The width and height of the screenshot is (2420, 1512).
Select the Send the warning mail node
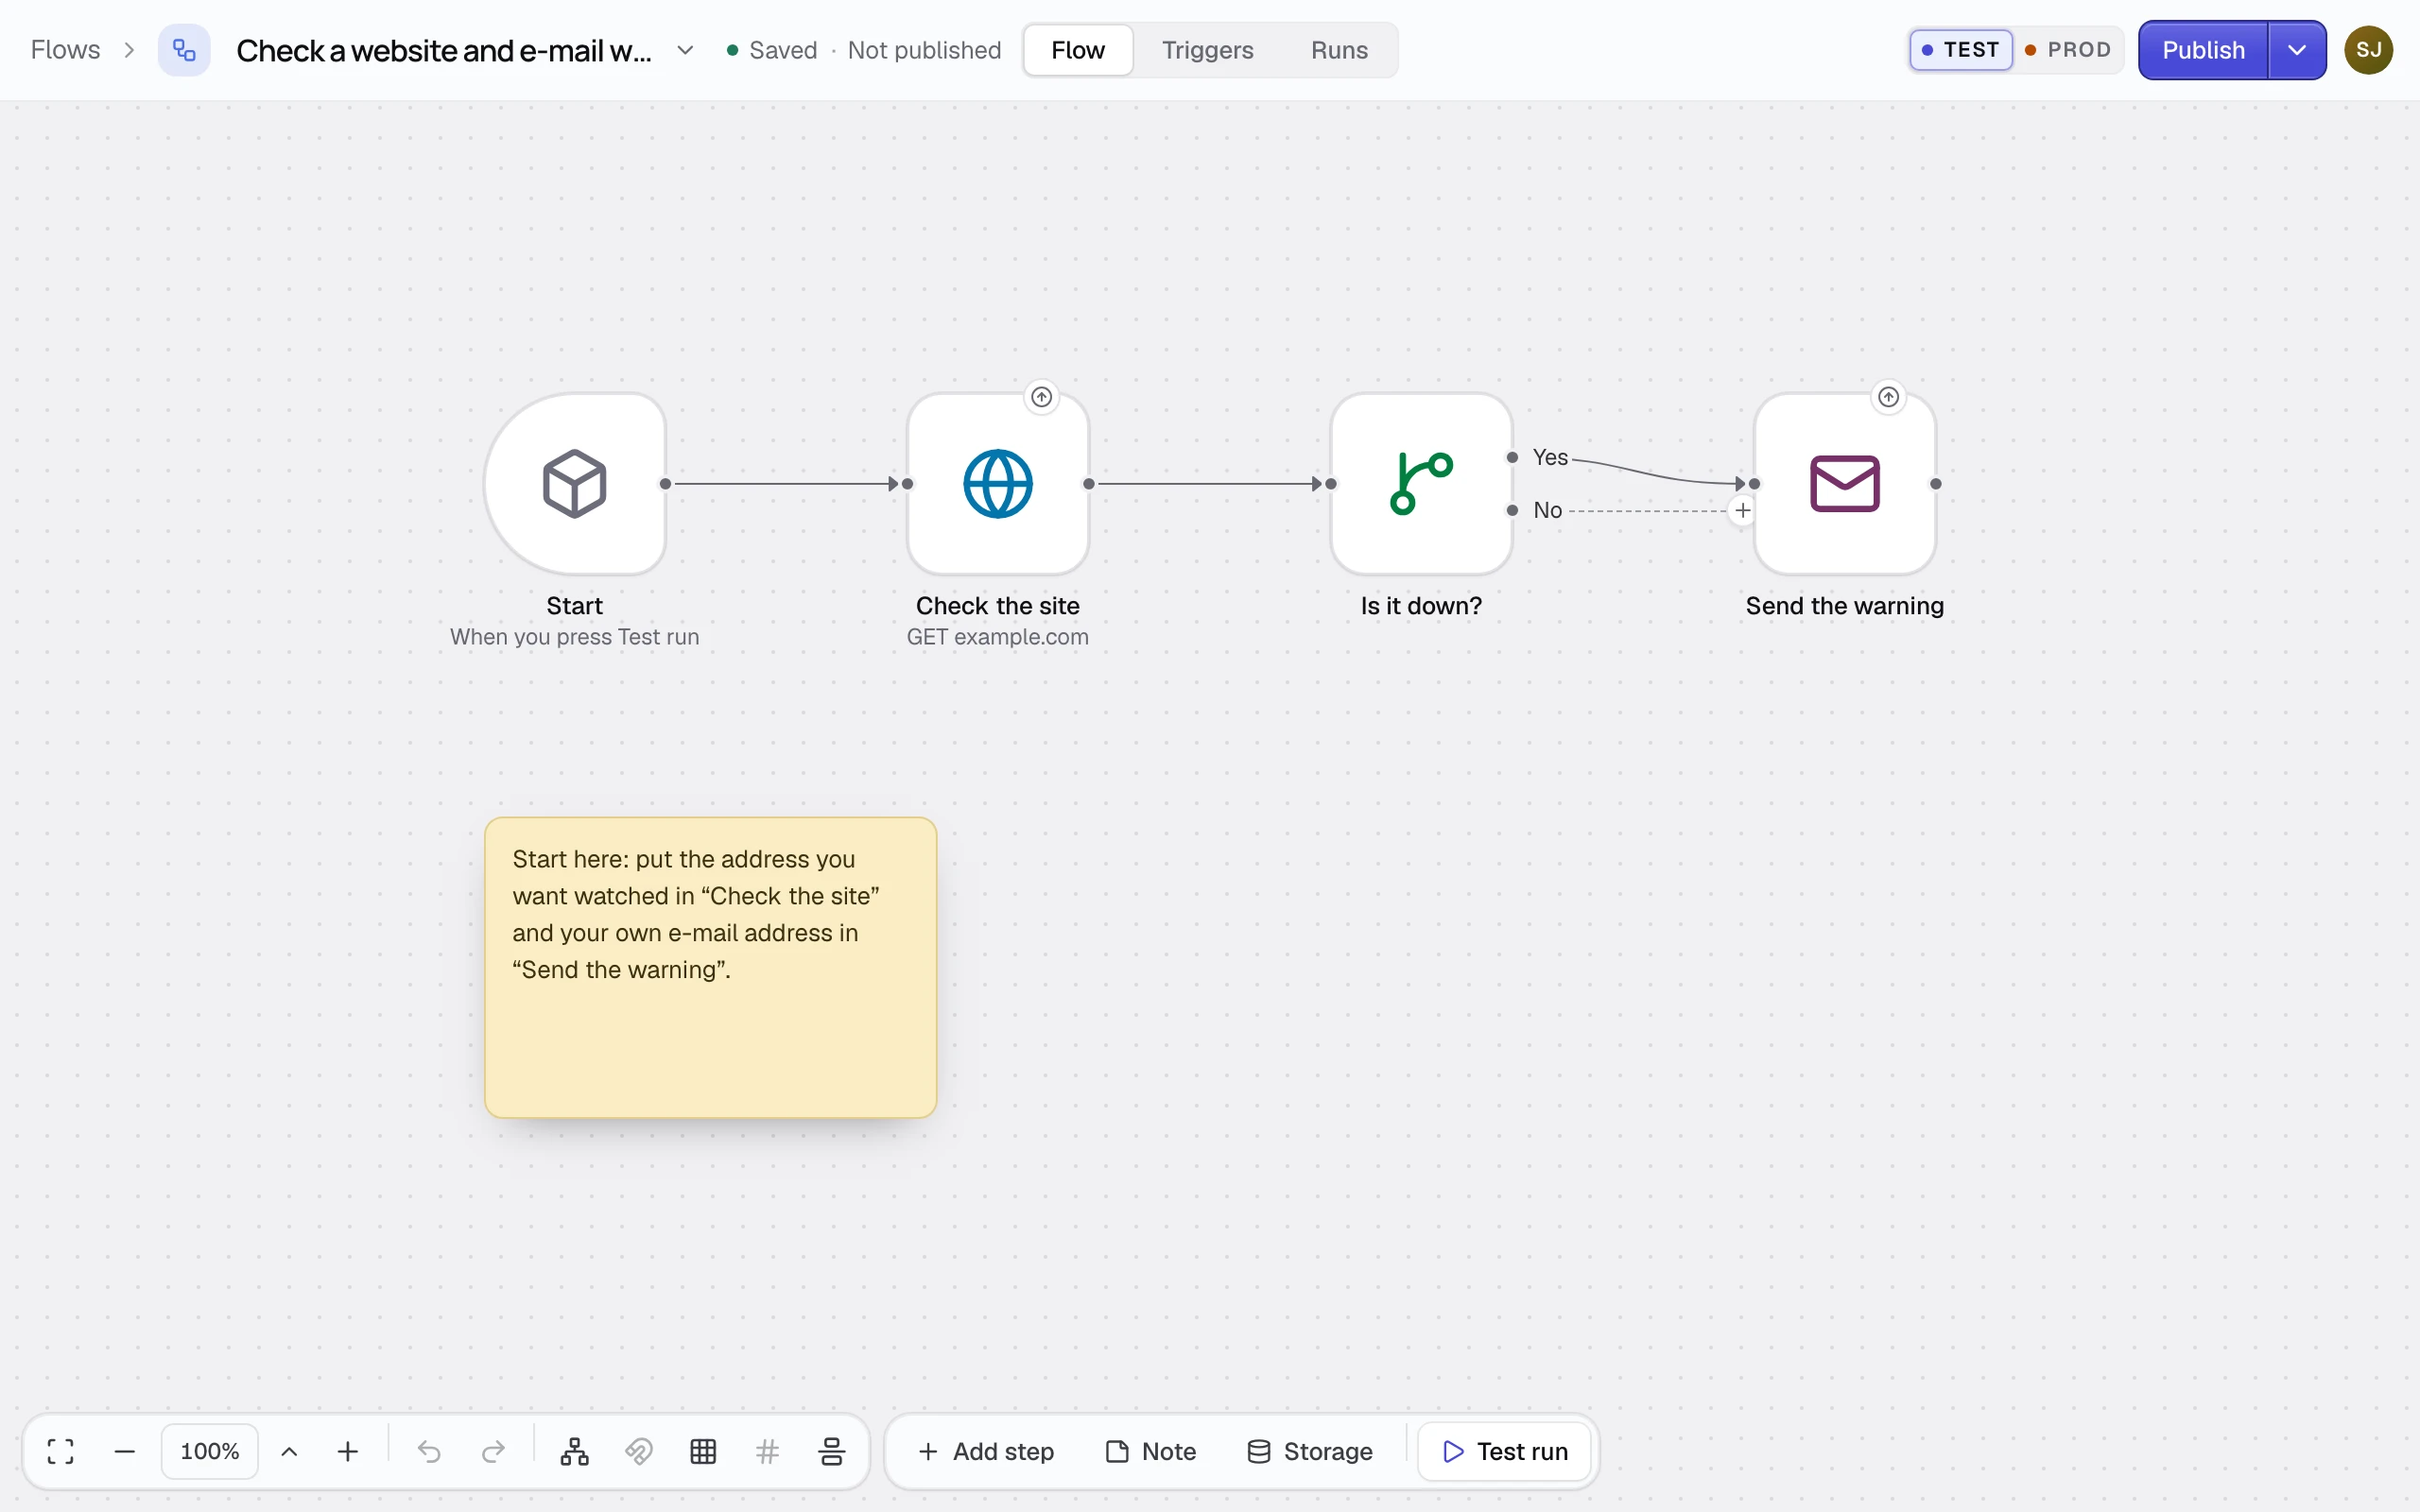[x=1845, y=484]
